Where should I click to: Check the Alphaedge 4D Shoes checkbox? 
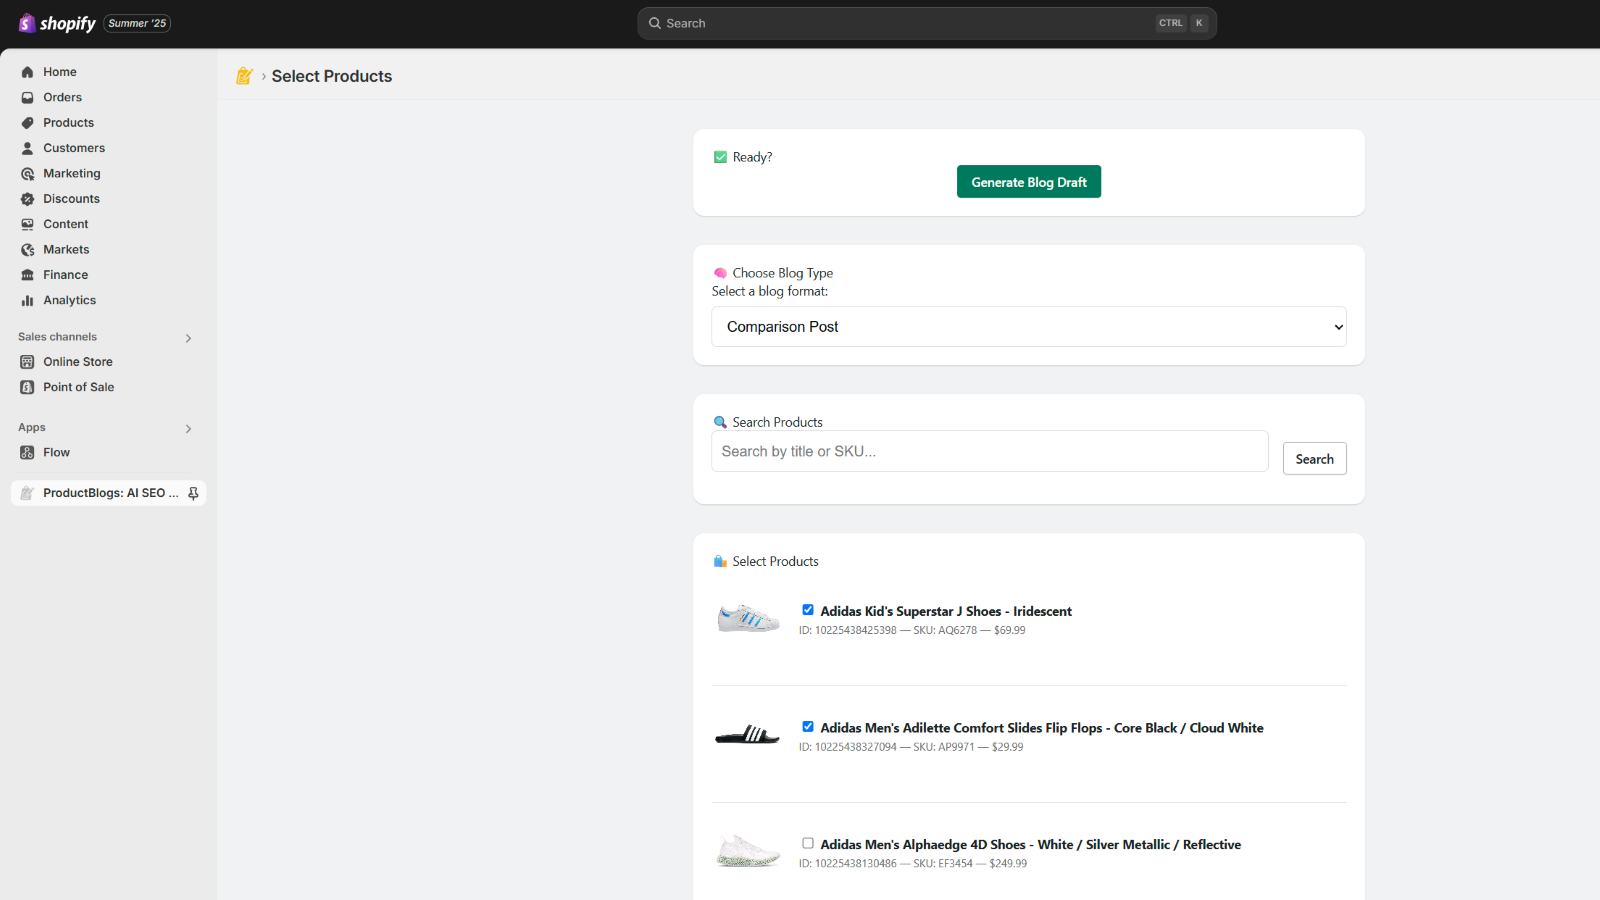(808, 843)
